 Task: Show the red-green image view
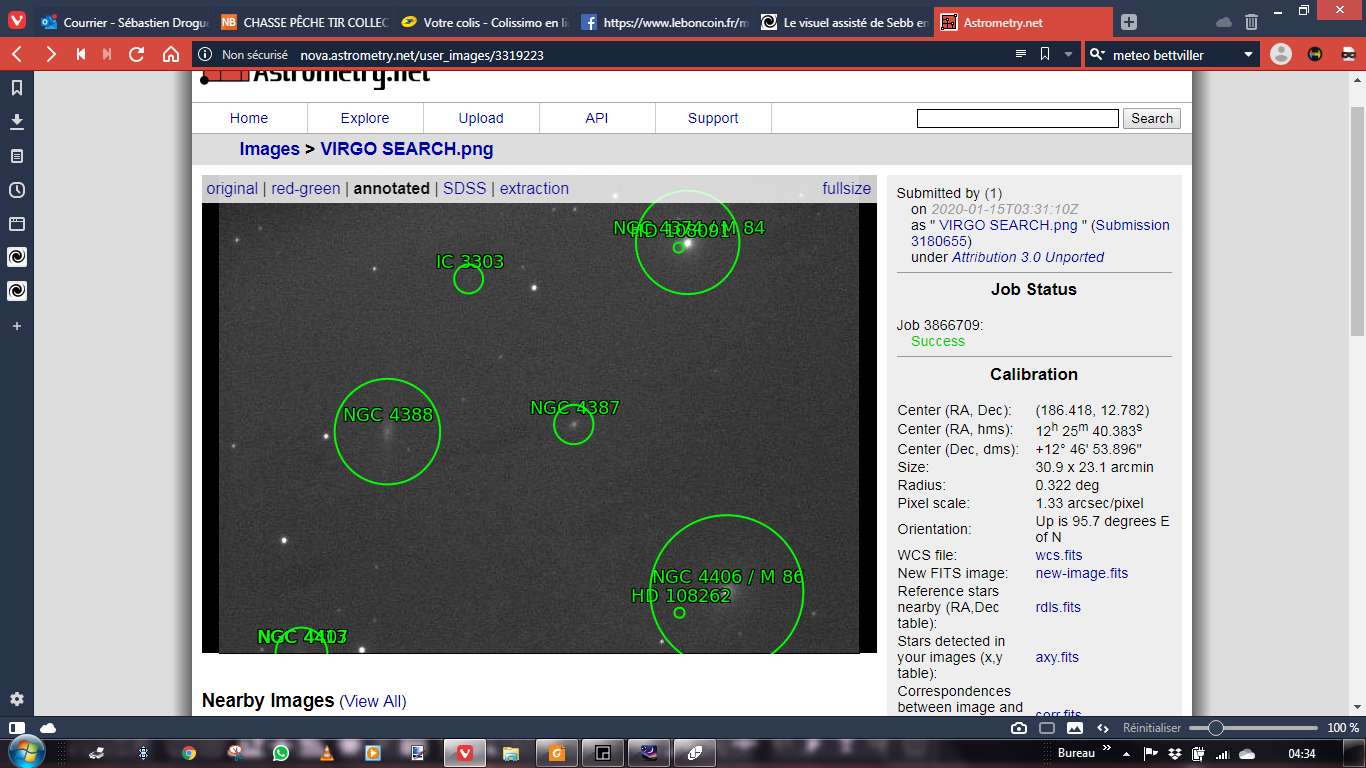pos(306,188)
